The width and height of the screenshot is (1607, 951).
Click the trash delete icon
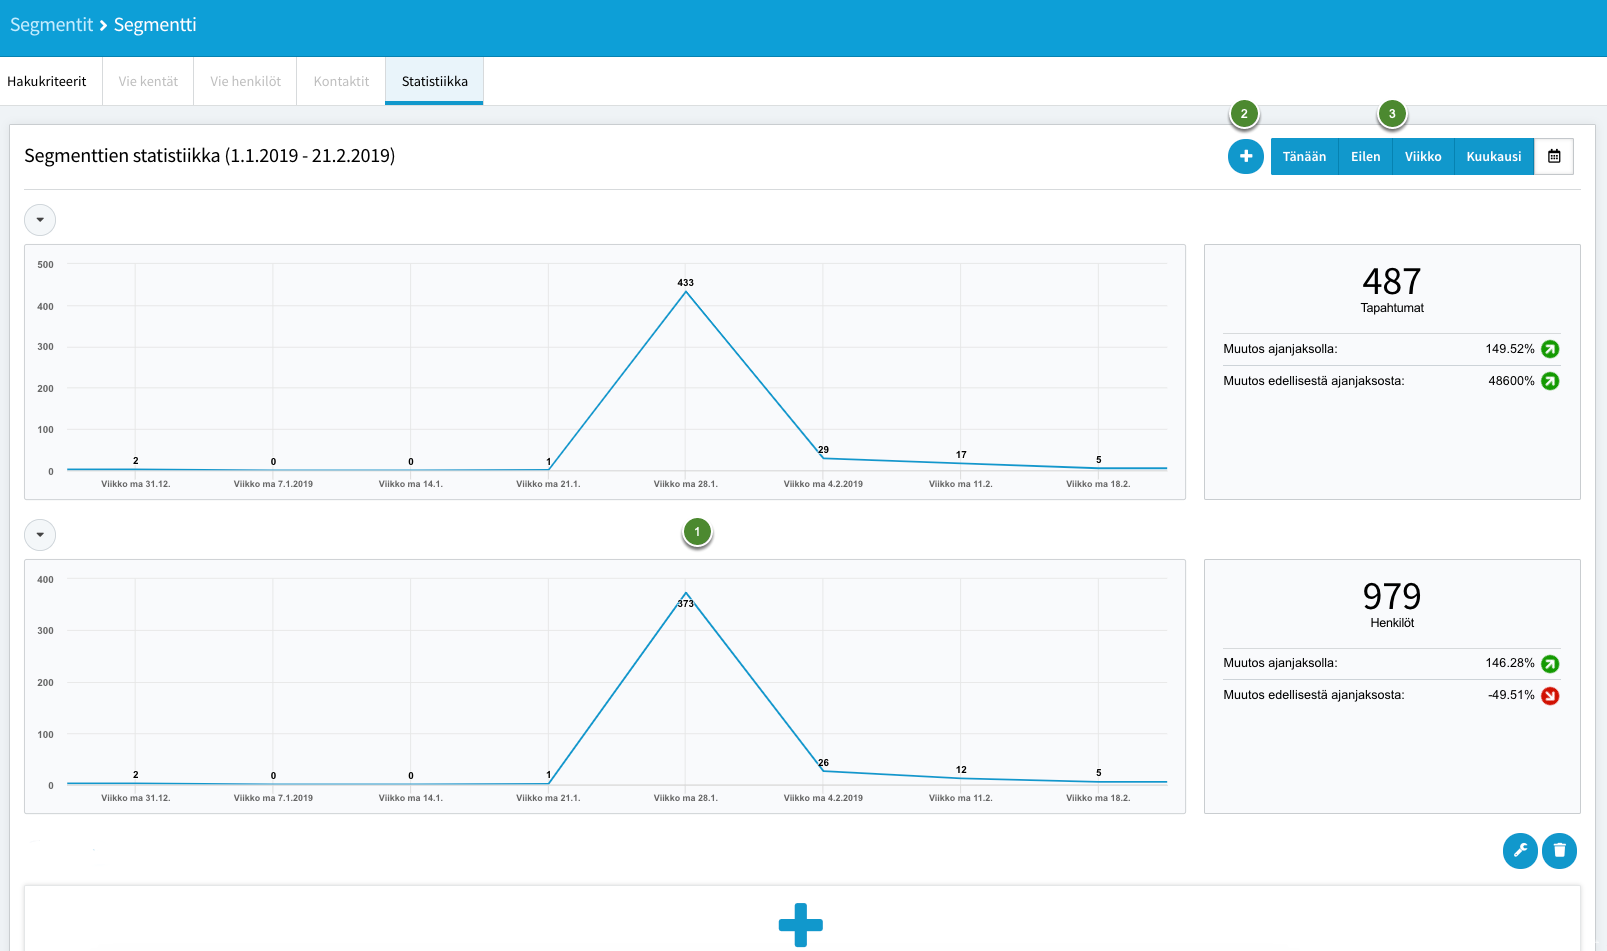(1559, 851)
